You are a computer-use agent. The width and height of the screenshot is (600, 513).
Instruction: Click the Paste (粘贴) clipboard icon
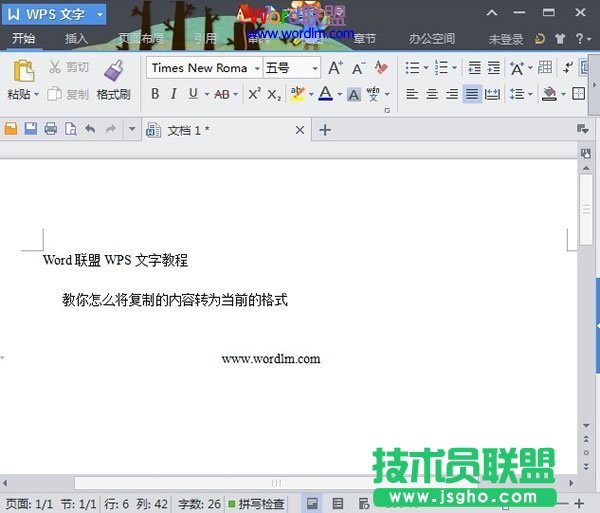[21, 71]
